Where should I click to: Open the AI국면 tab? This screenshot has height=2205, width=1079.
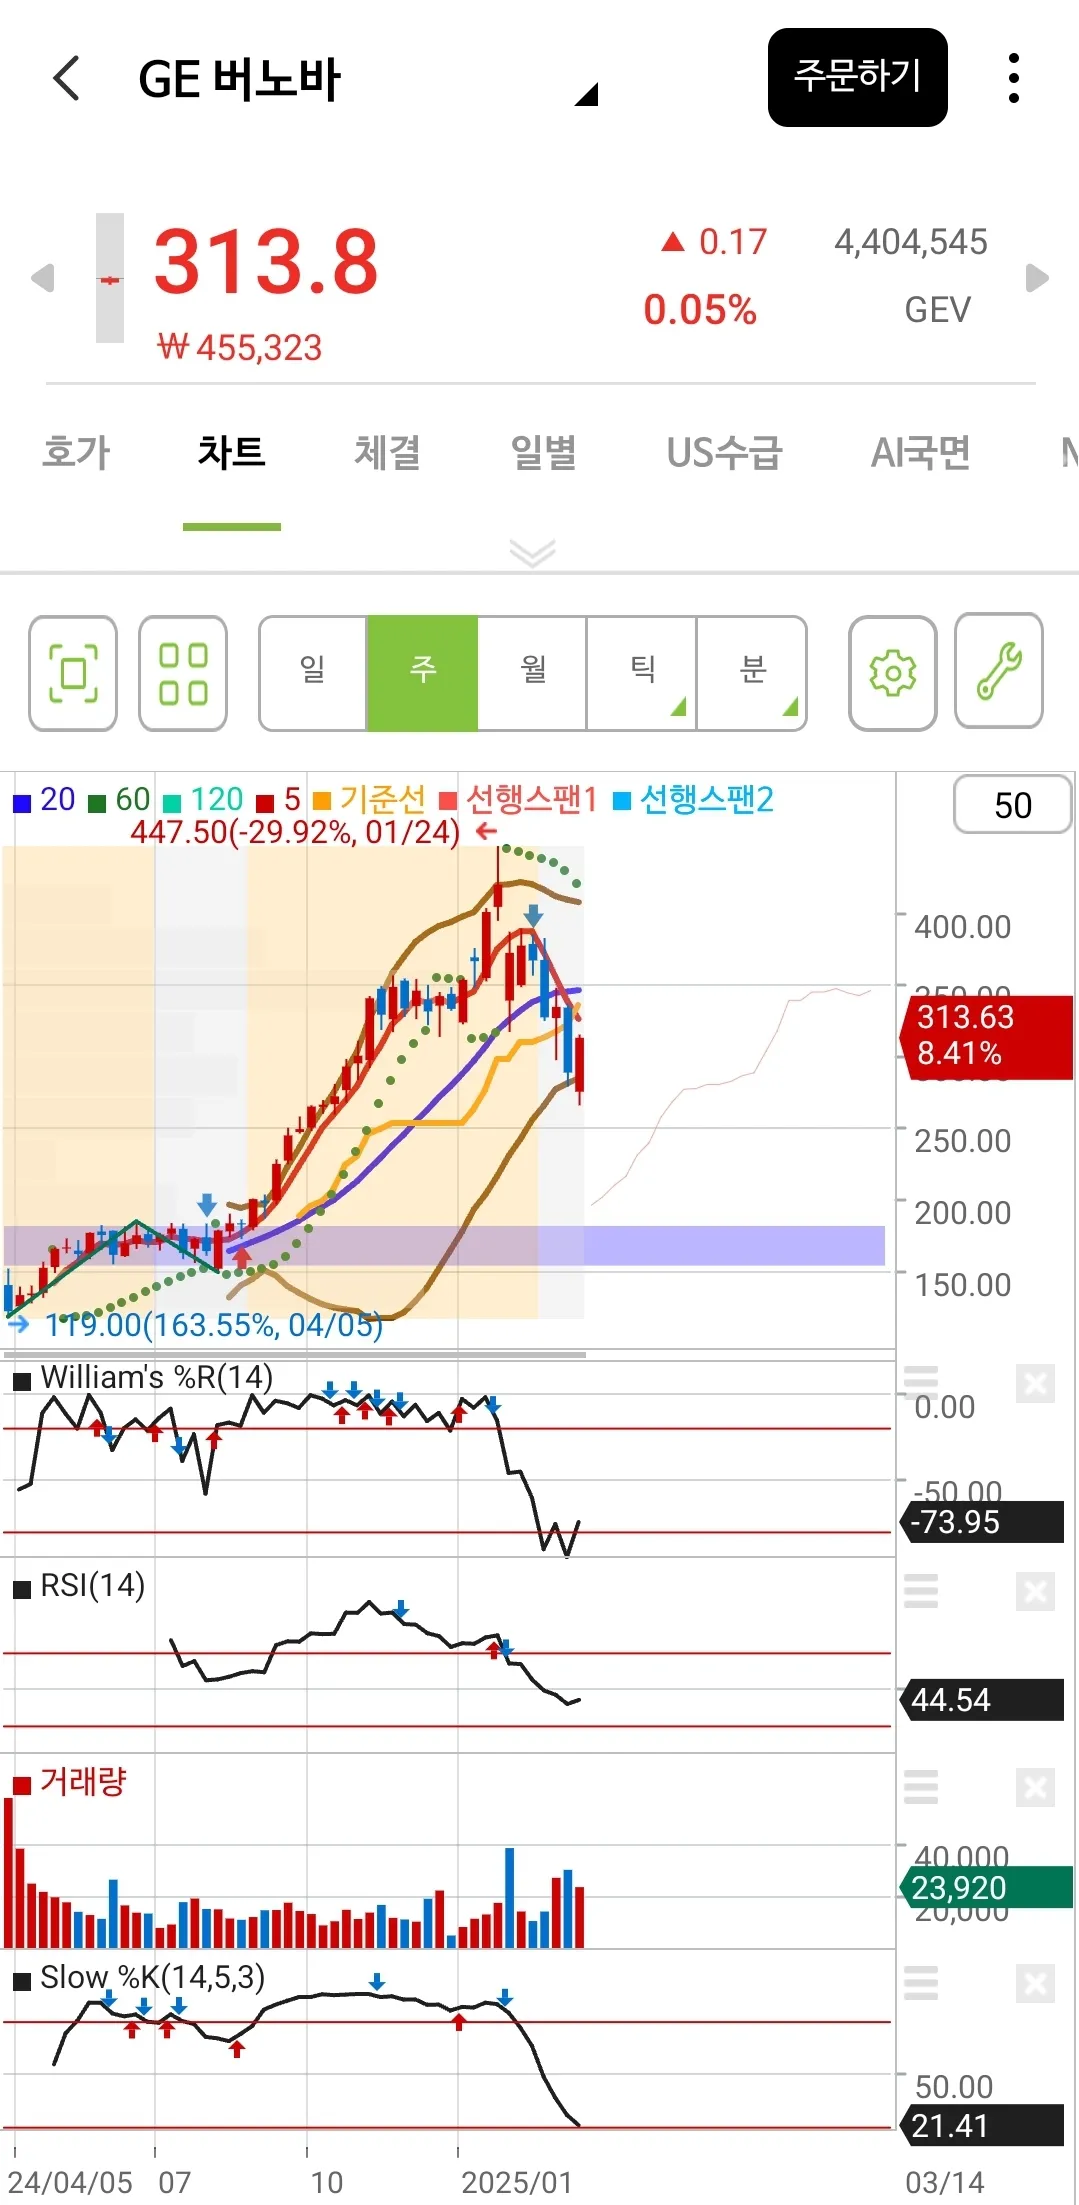[920, 452]
